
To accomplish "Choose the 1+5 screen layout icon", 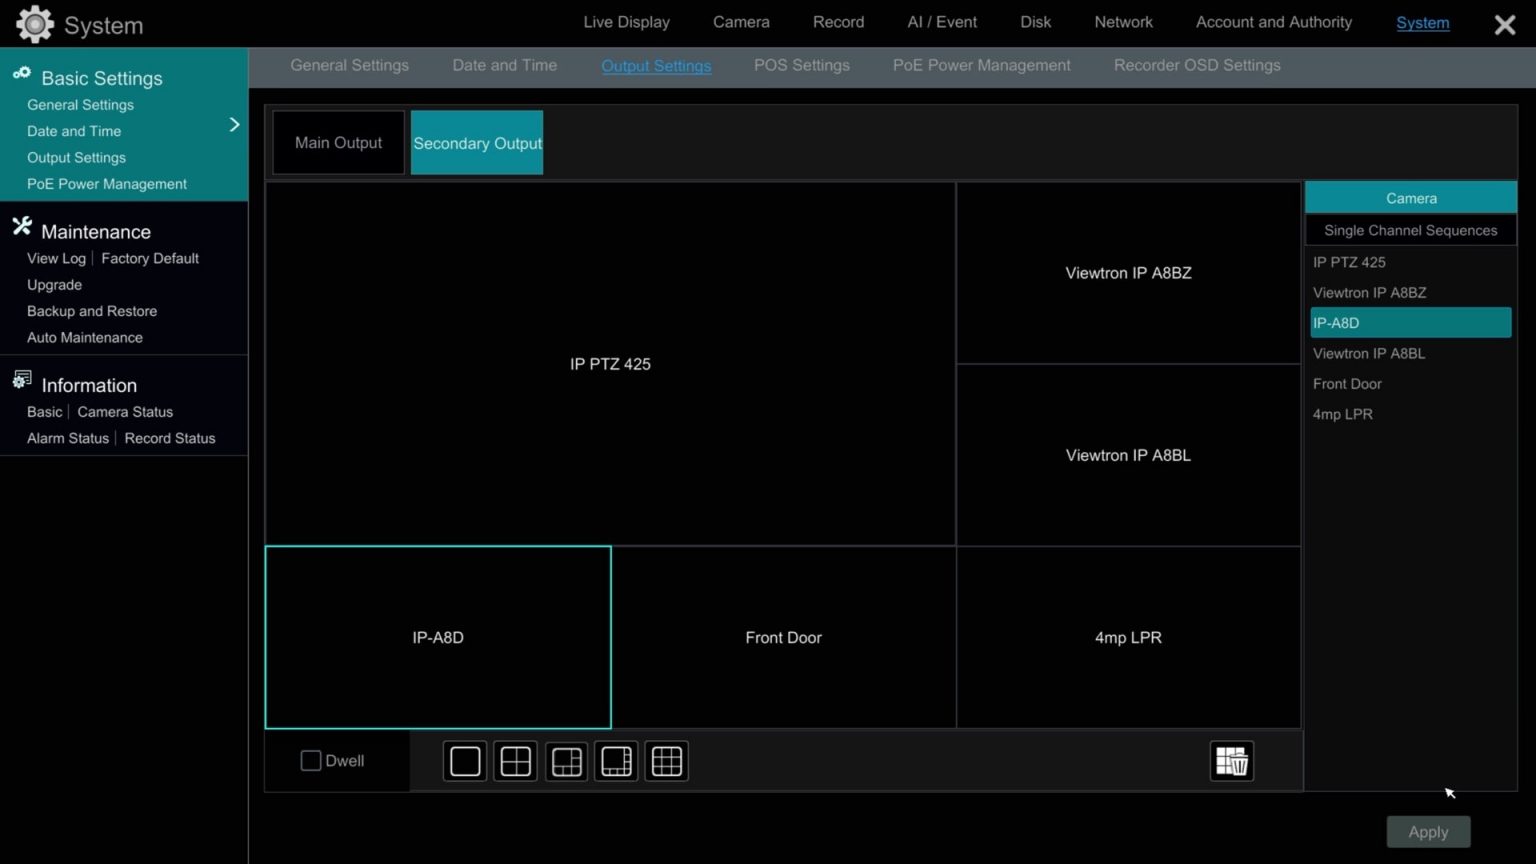I will (x=566, y=761).
